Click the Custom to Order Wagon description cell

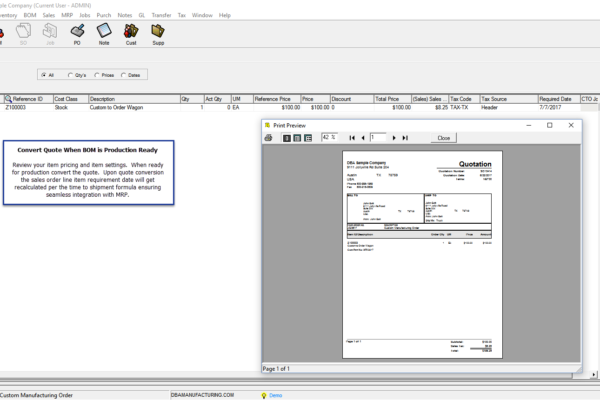[x=134, y=108]
